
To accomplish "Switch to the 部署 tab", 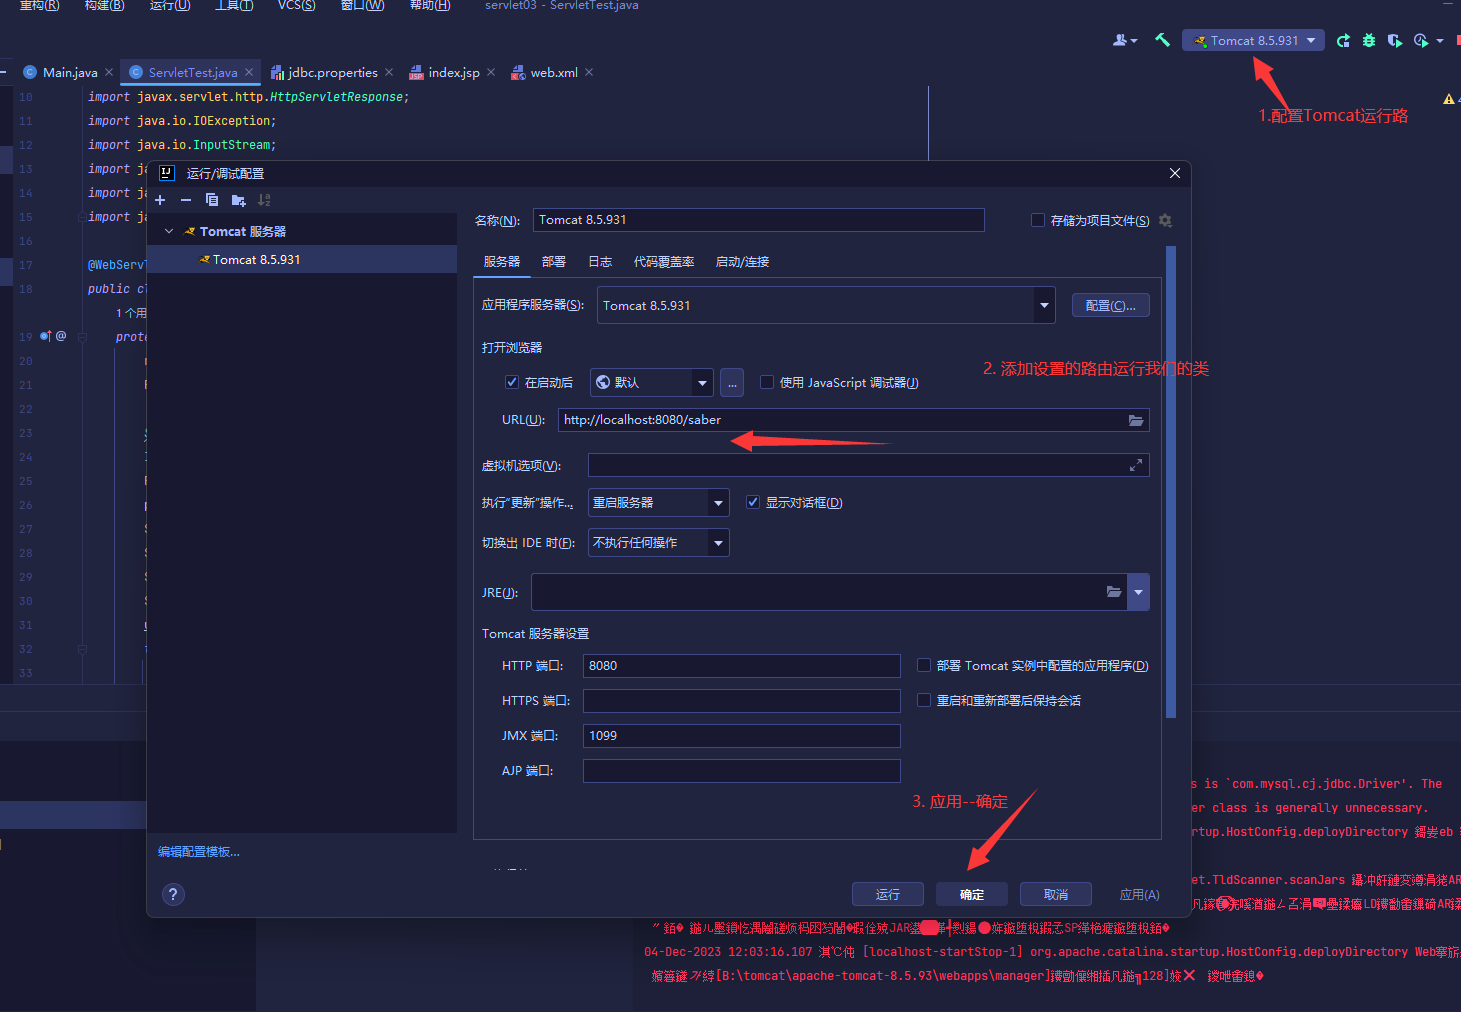I will [x=553, y=261].
